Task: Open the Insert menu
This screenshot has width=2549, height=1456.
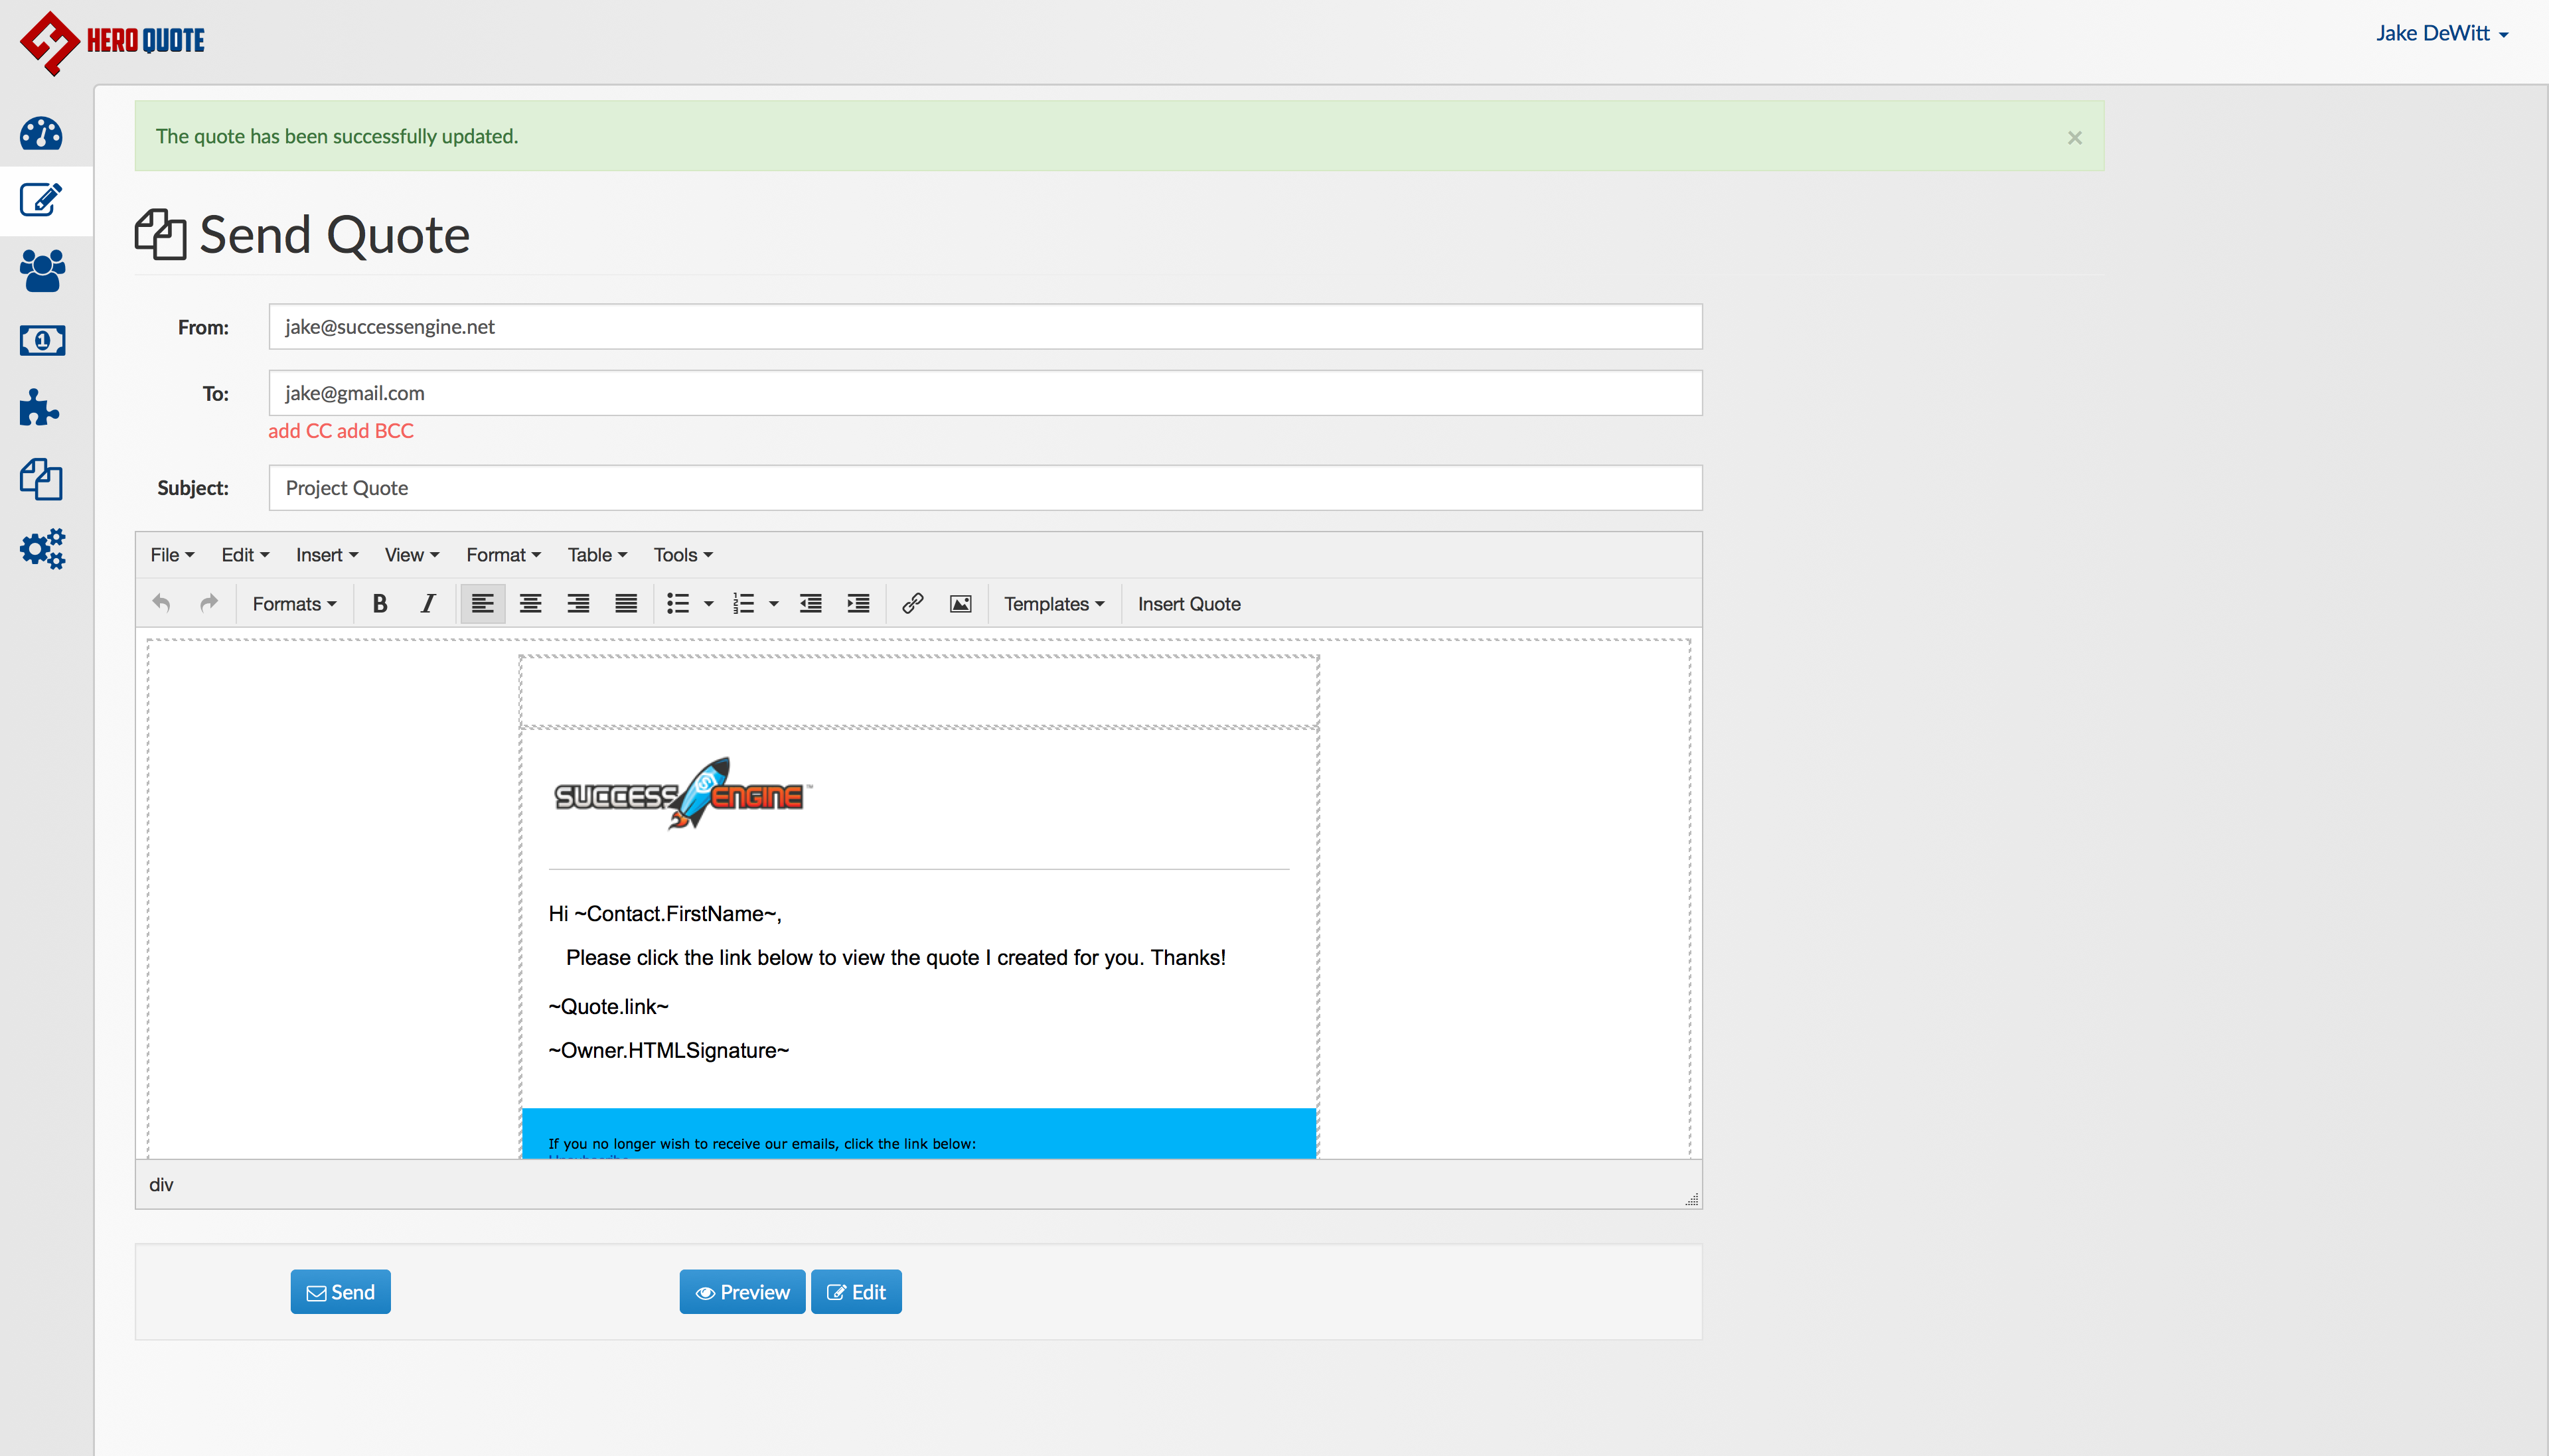Action: [326, 555]
